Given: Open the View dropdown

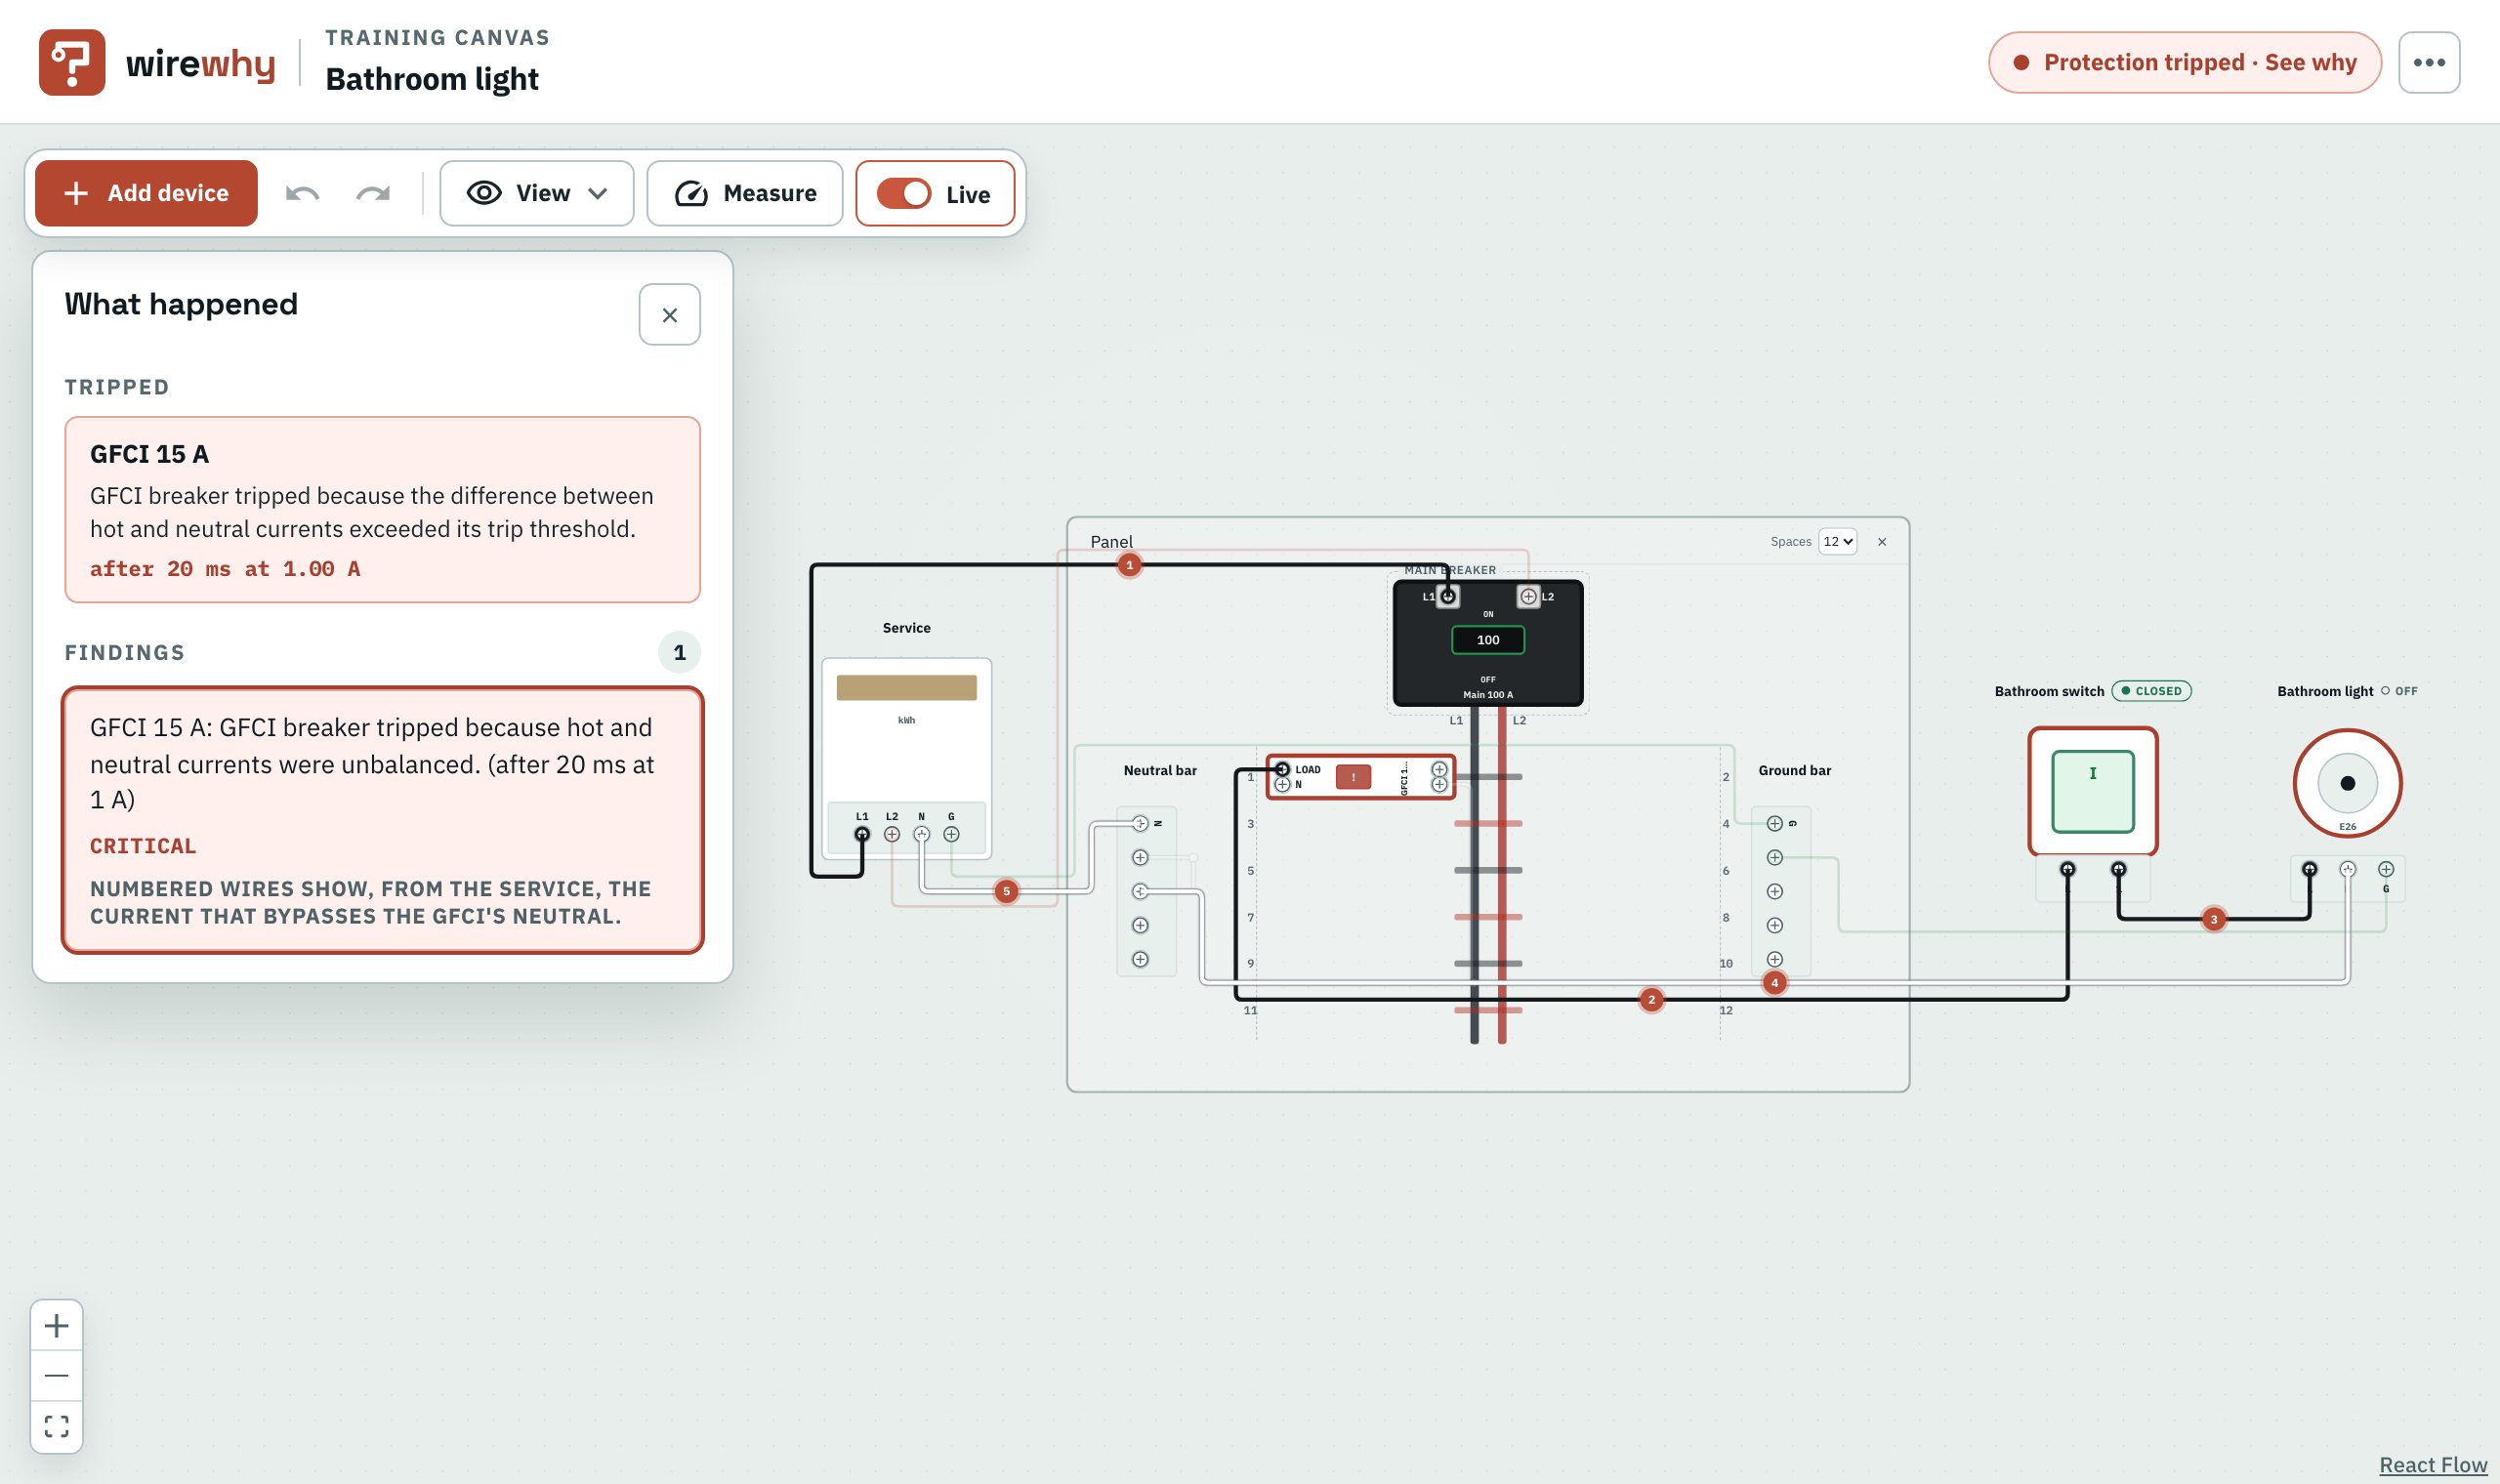Looking at the screenshot, I should click(x=536, y=193).
